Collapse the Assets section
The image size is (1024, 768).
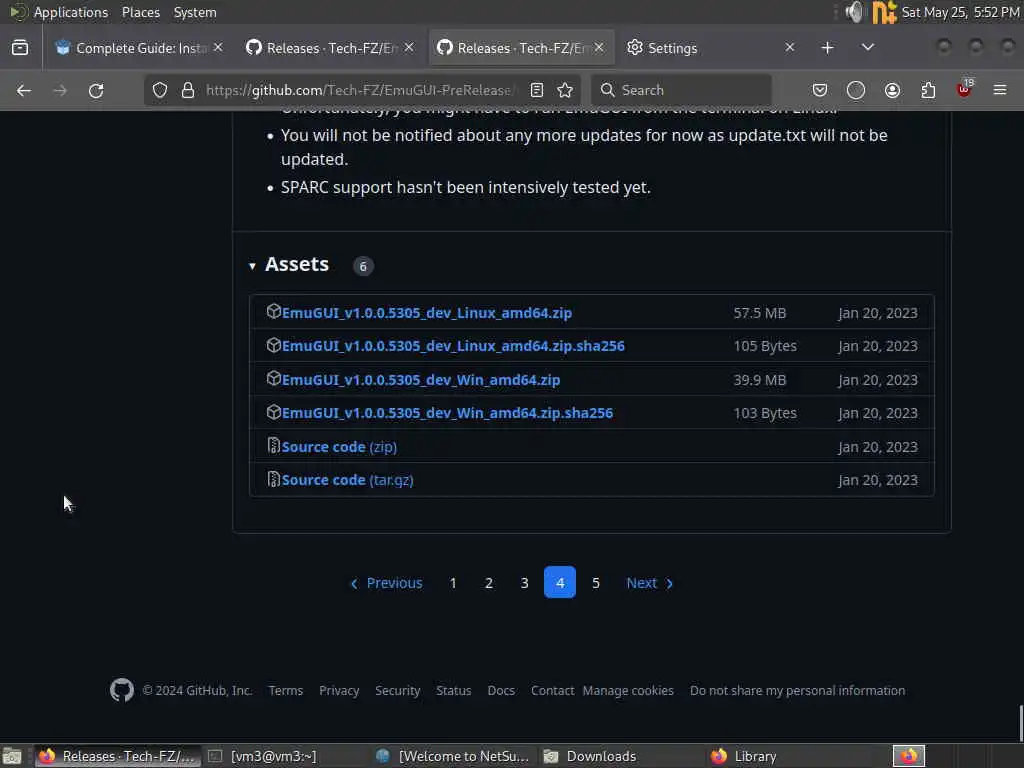point(252,266)
